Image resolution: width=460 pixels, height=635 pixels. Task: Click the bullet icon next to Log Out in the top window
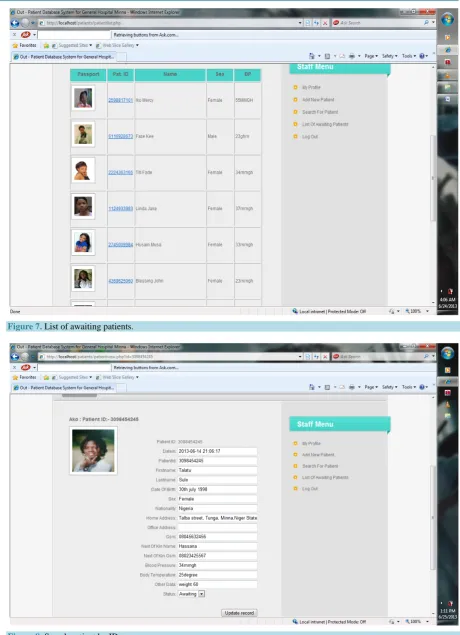[x=295, y=136]
